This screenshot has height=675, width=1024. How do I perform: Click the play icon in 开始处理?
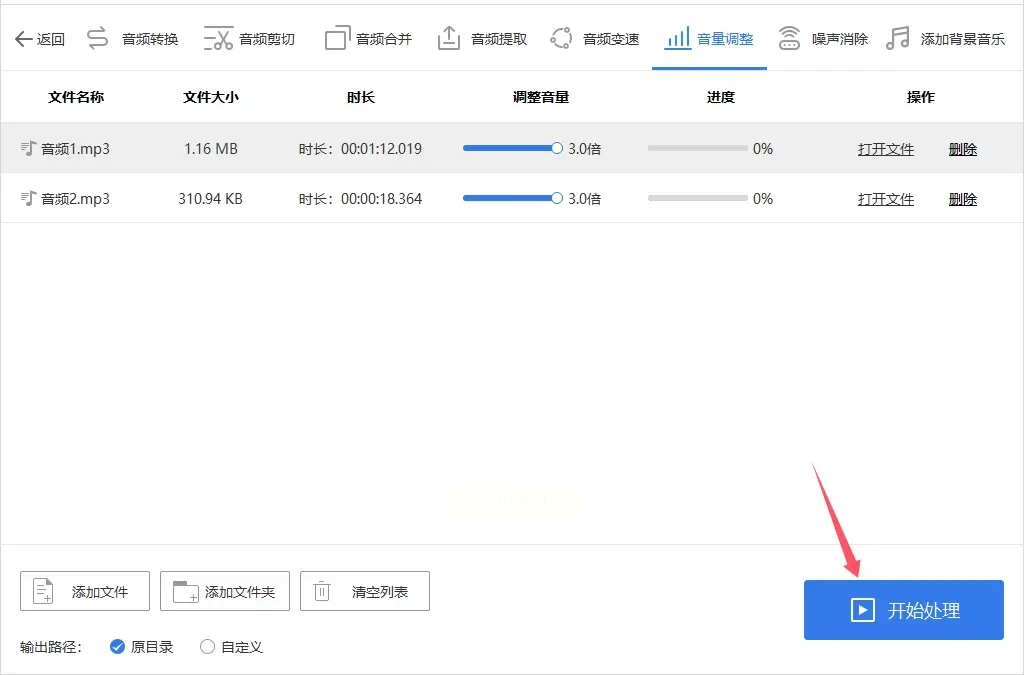click(x=862, y=610)
